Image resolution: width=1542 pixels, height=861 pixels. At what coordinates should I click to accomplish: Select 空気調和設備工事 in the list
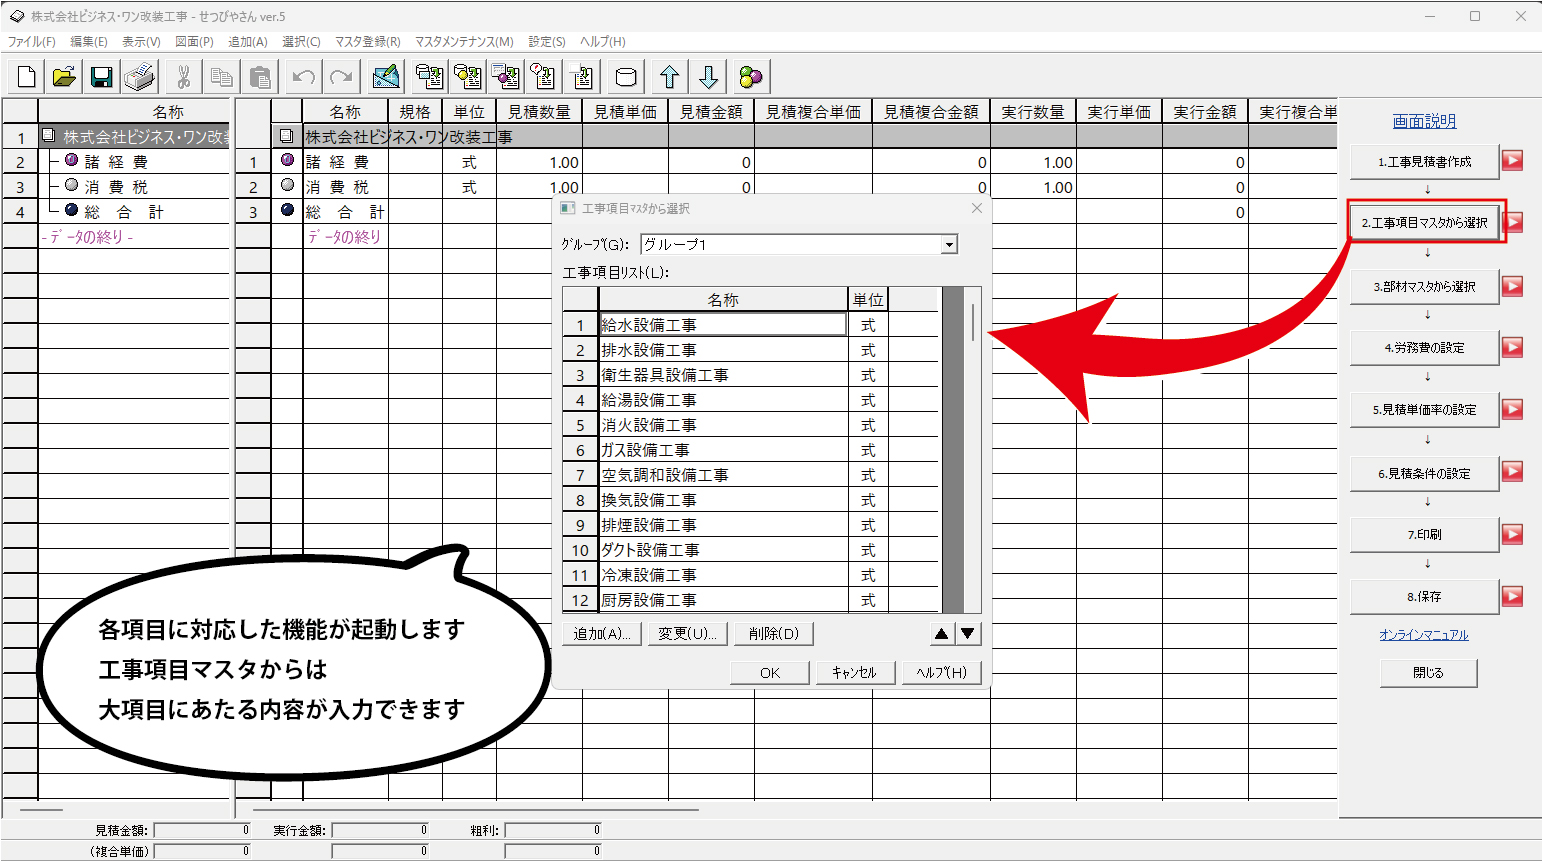pos(722,475)
